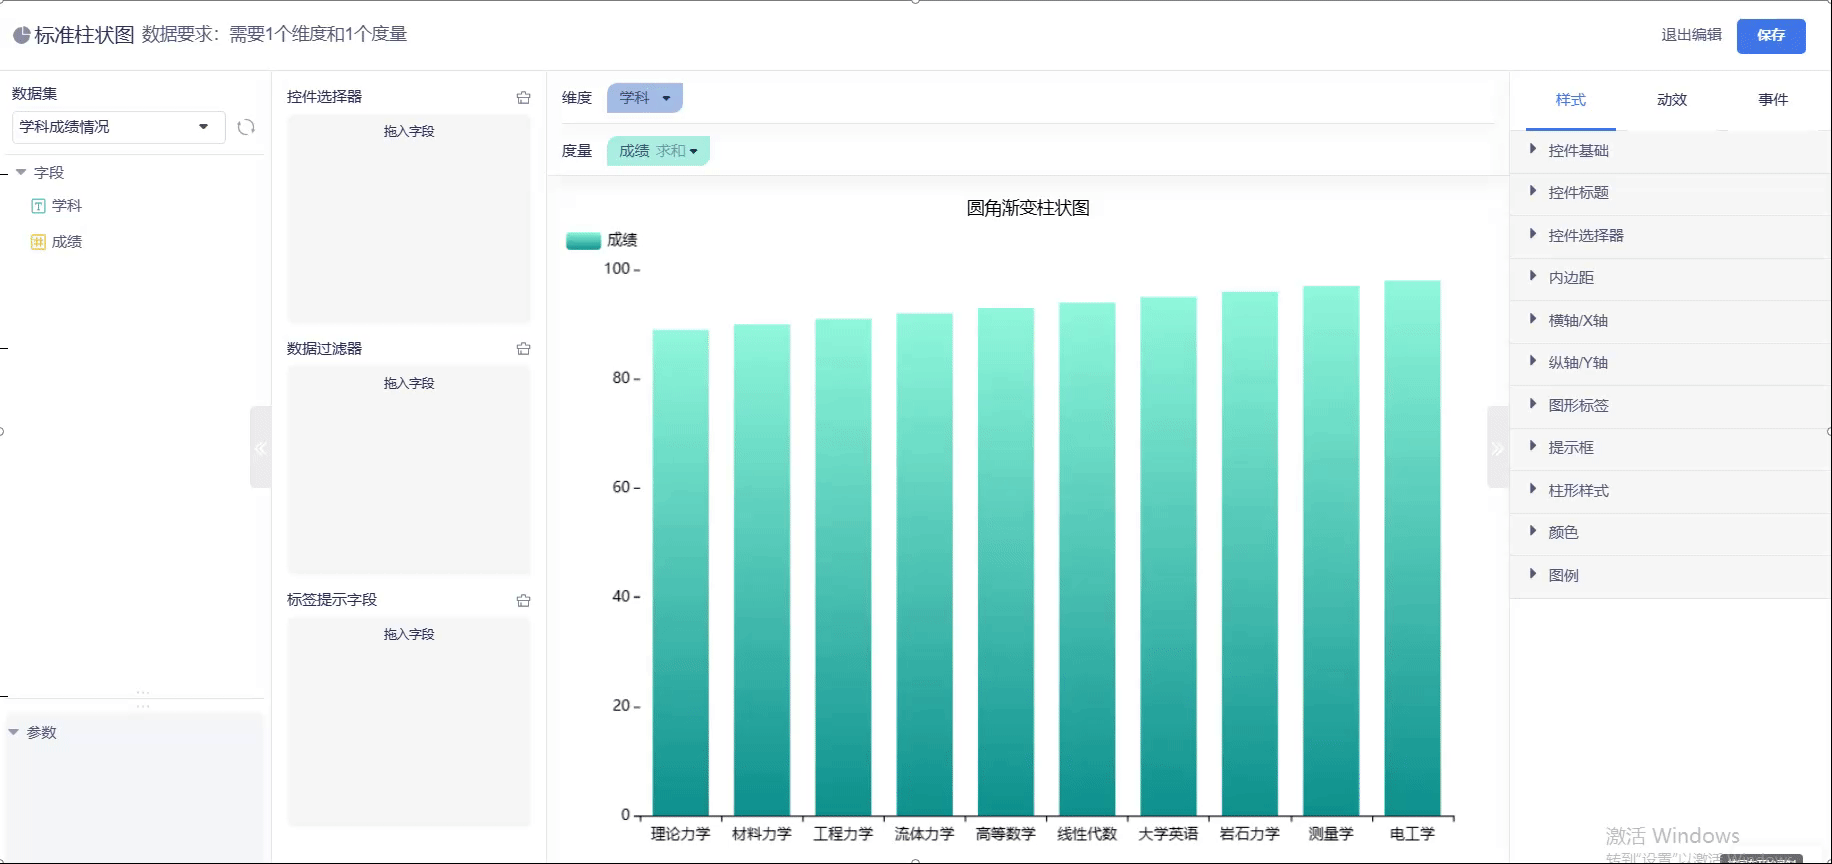Click the 工程力学 bar in the chart

843,567
